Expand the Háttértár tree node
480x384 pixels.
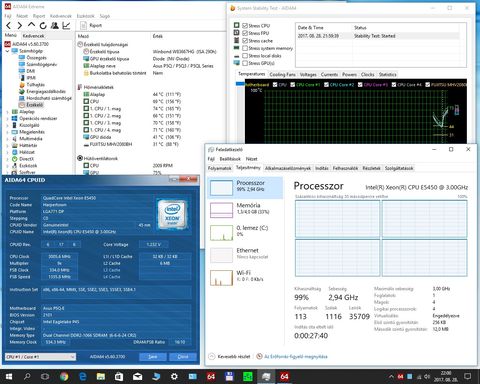(x=7, y=145)
